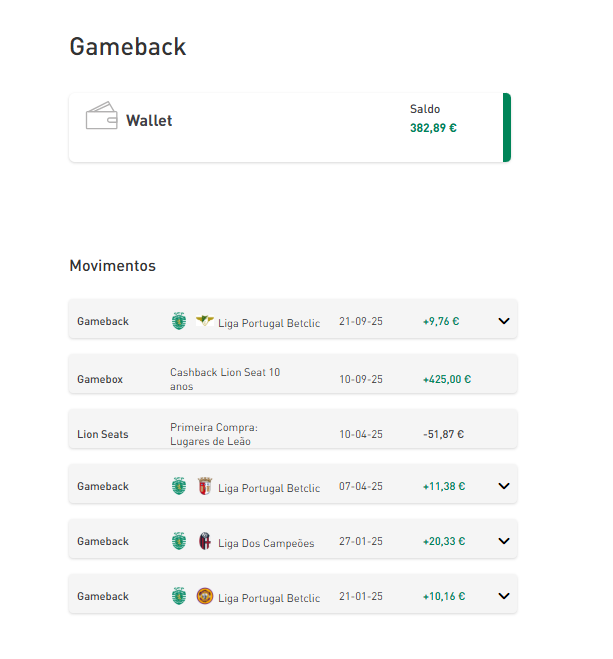Expand the +11,38 € Gameback movement
This screenshot has height=659, width=613.
coord(504,486)
